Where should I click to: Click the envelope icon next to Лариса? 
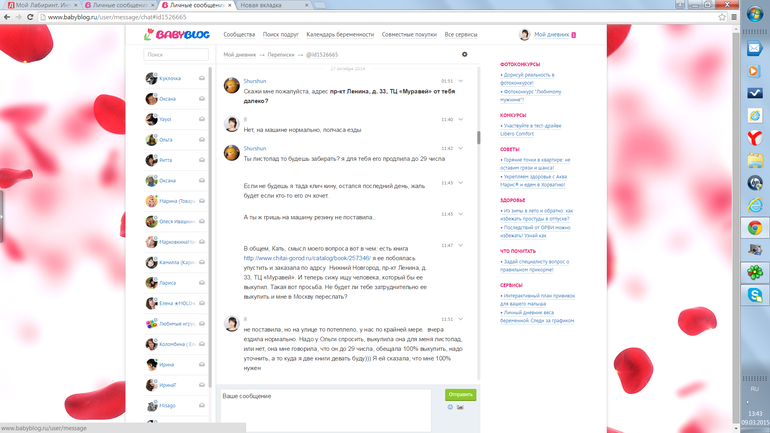click(x=202, y=283)
